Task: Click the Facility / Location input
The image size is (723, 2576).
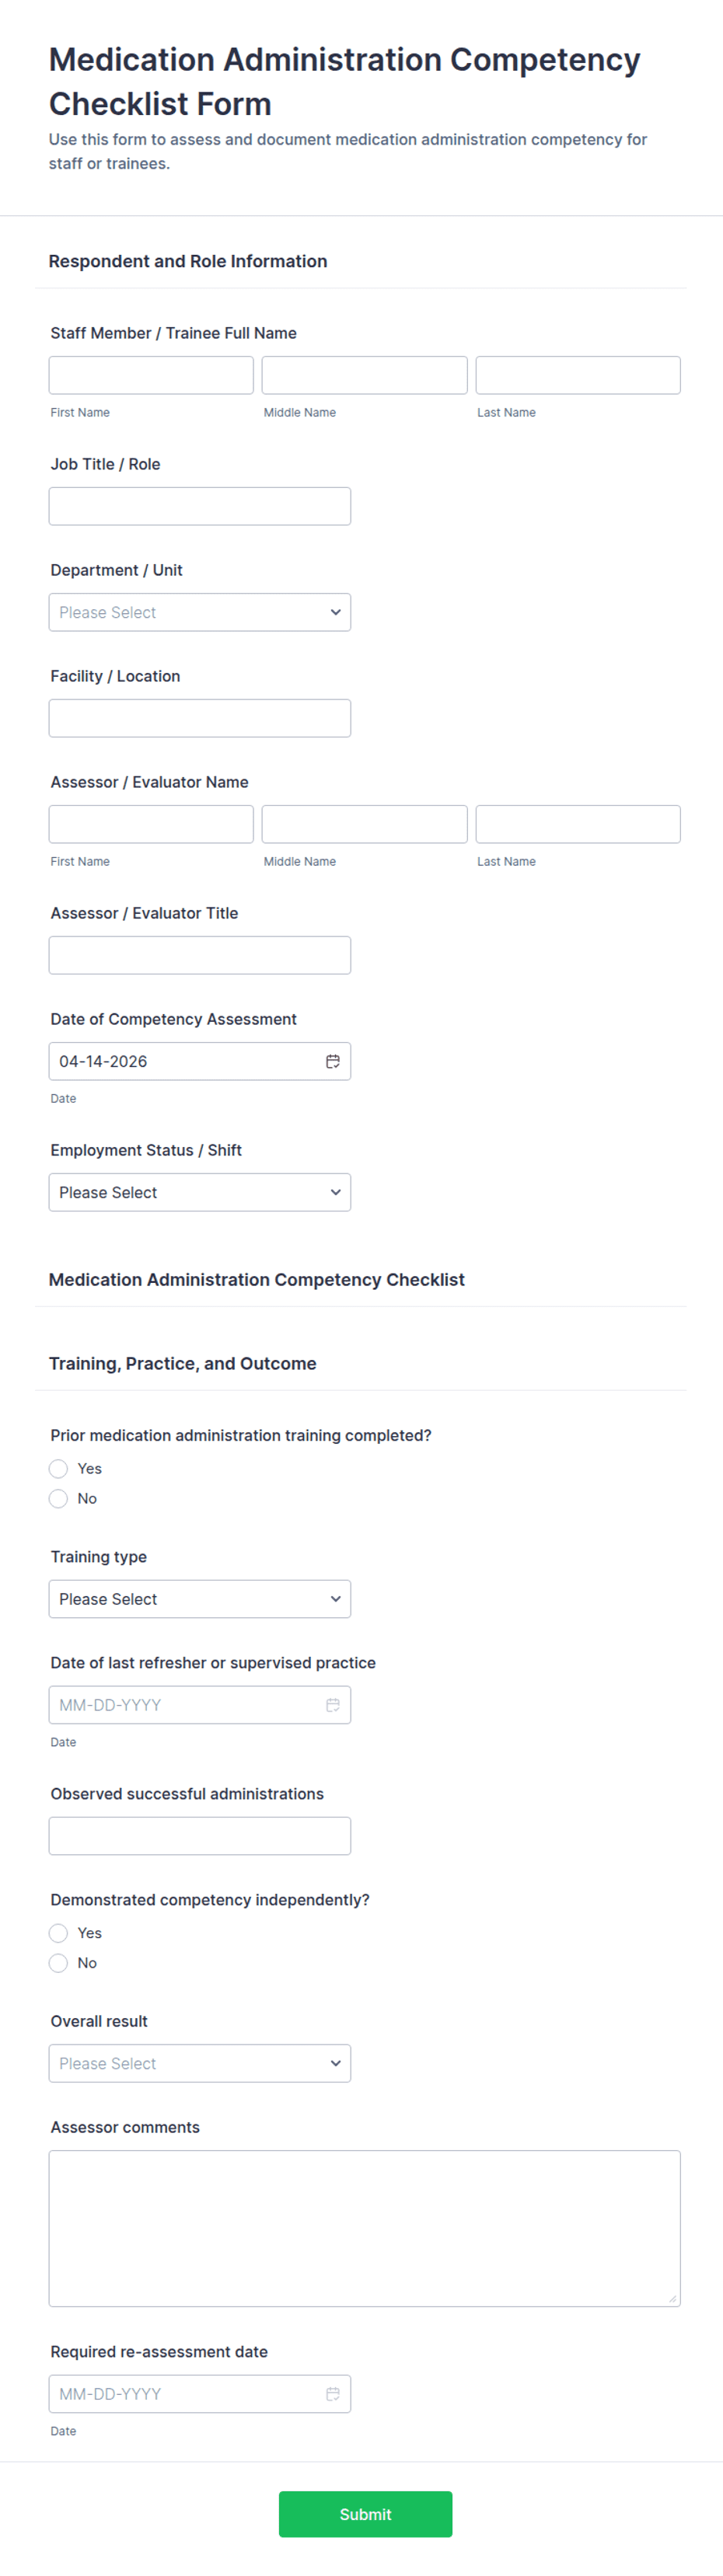Action: (x=199, y=718)
